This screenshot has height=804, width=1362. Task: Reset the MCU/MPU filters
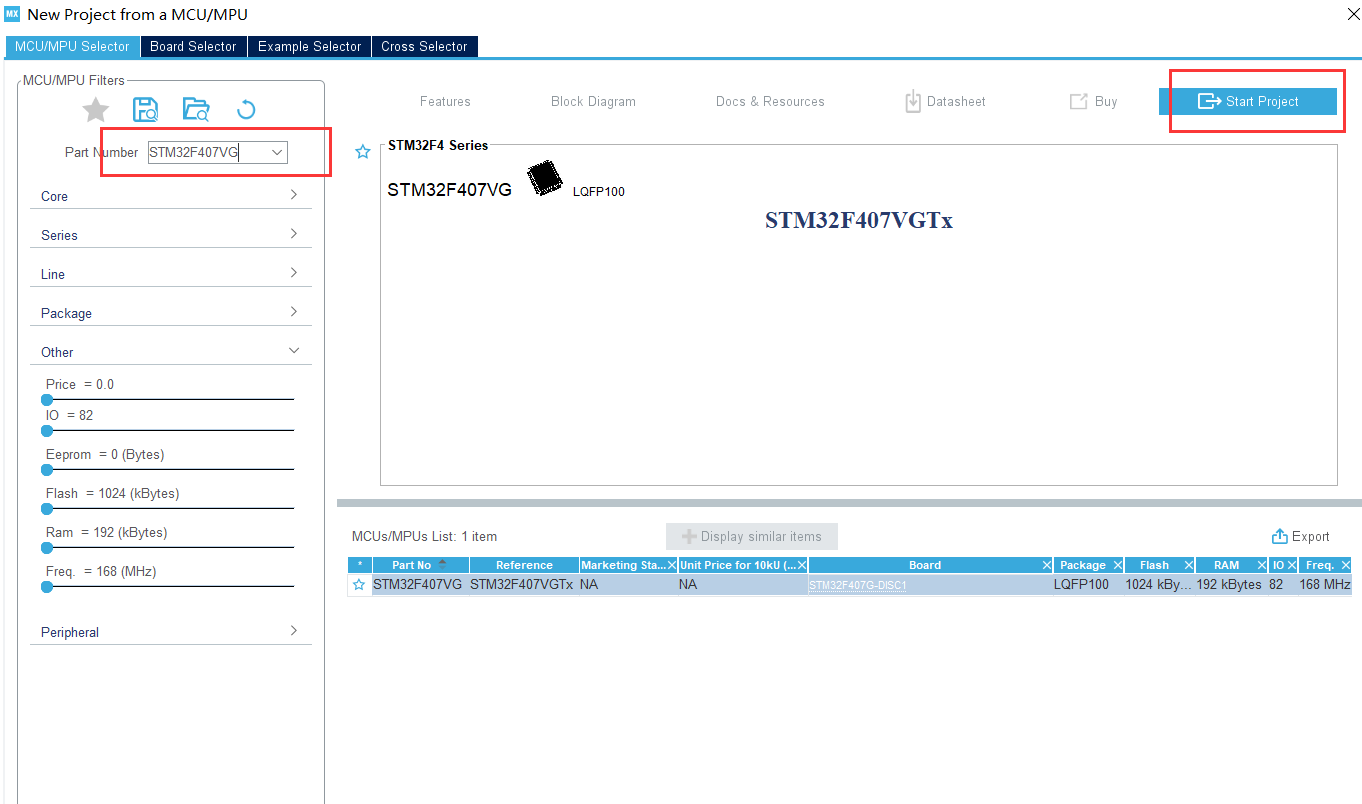[x=246, y=109]
